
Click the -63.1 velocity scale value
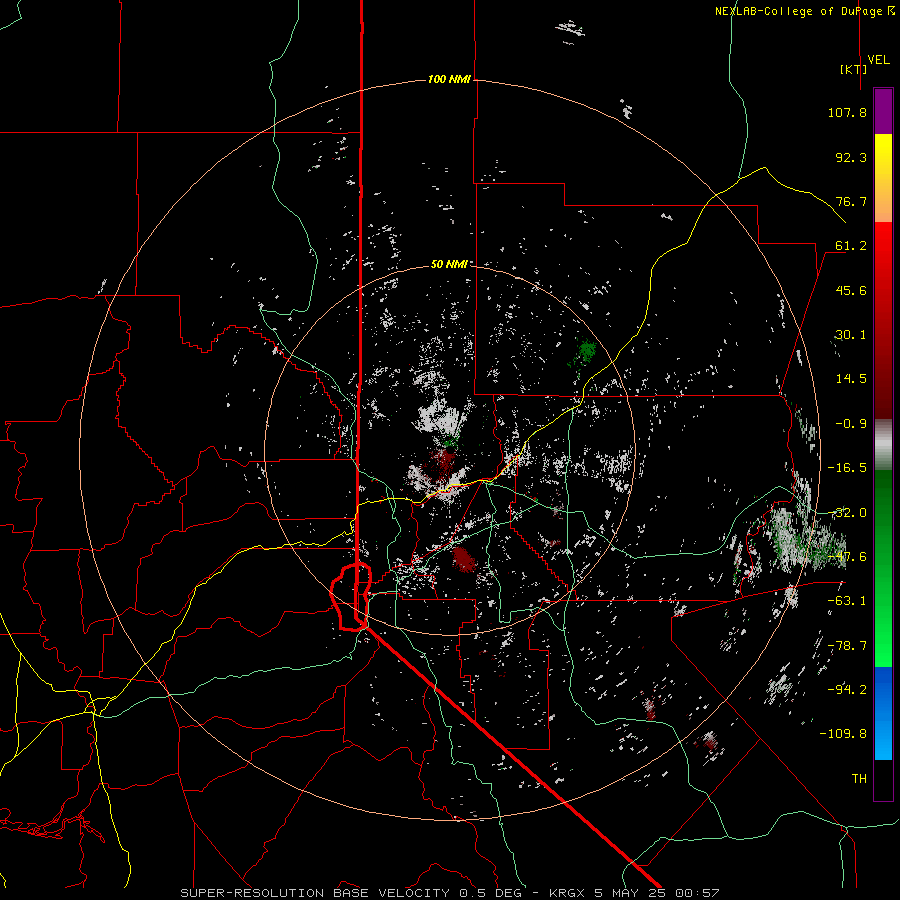(x=847, y=601)
